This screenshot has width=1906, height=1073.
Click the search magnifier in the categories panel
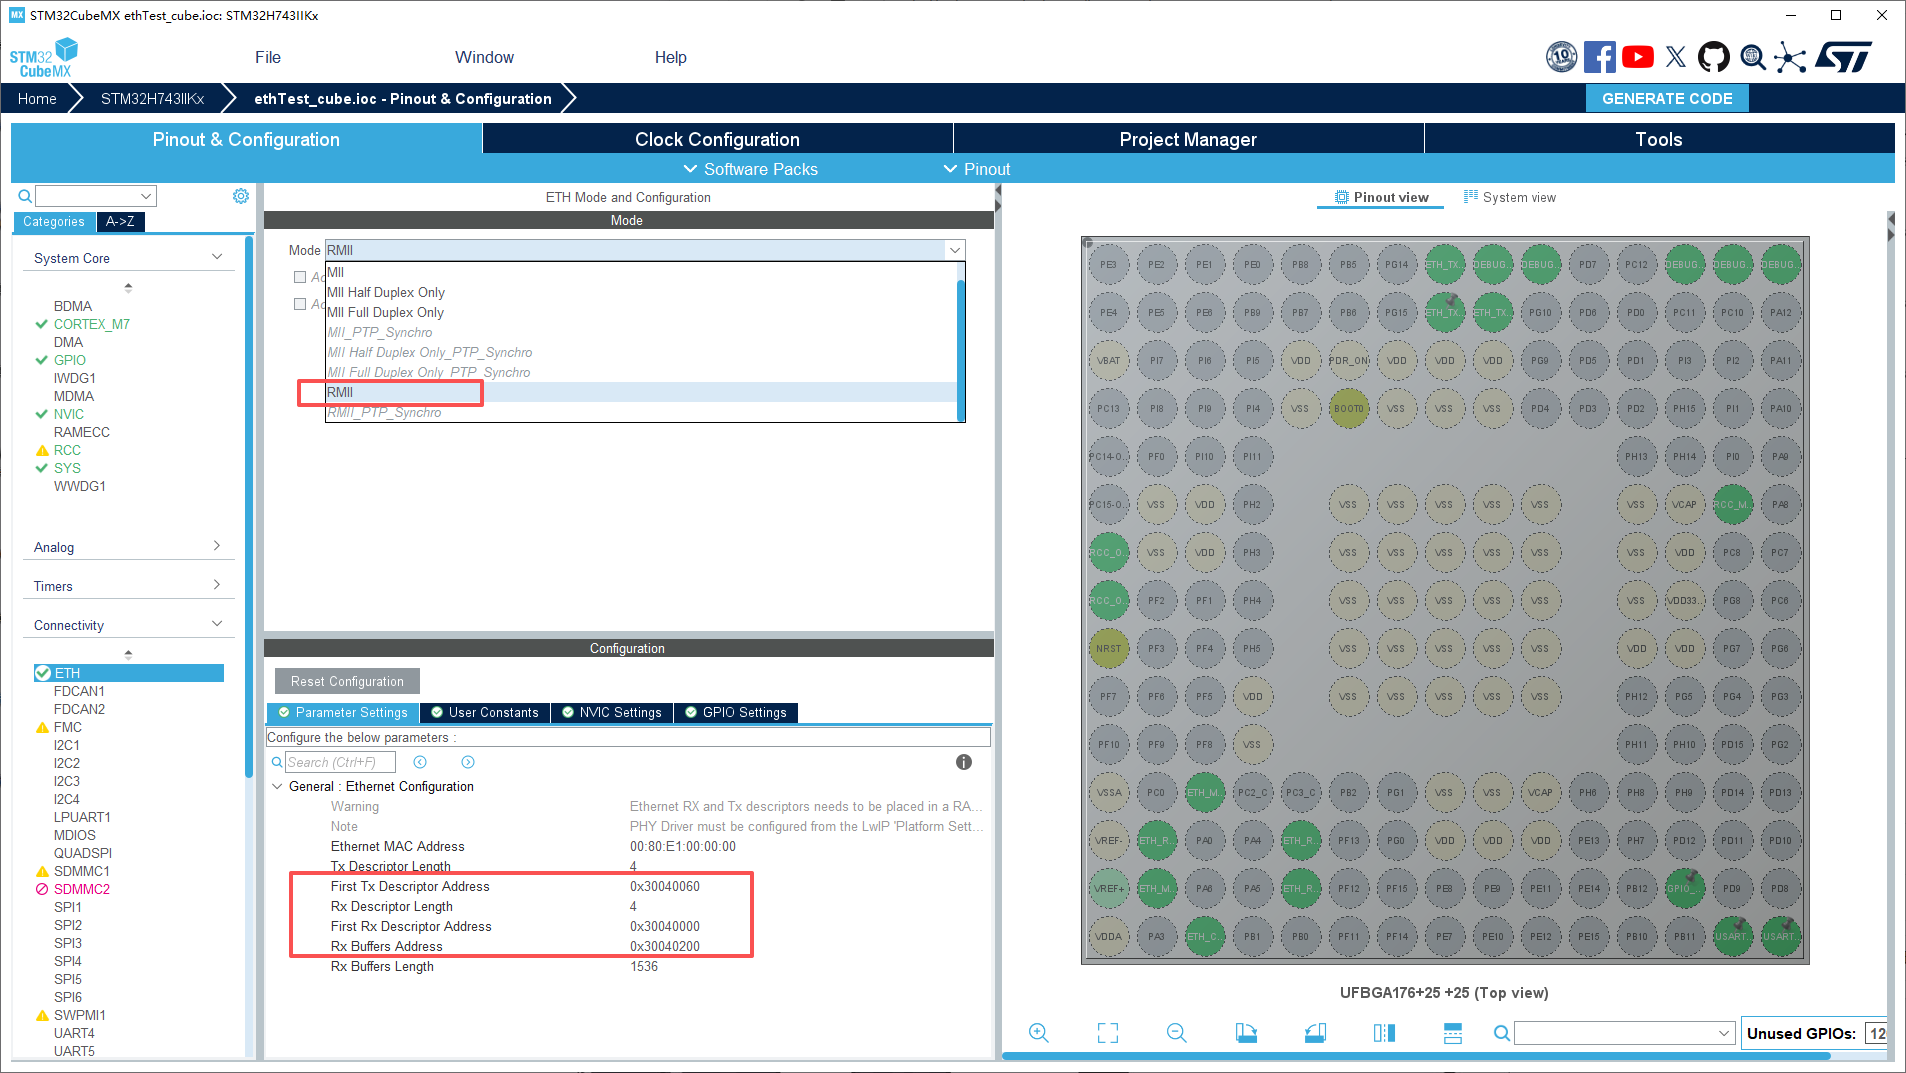[25, 196]
